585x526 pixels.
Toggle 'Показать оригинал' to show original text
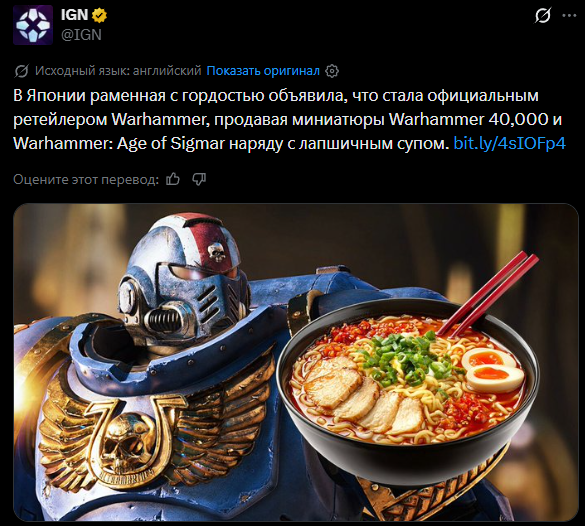coord(263,71)
